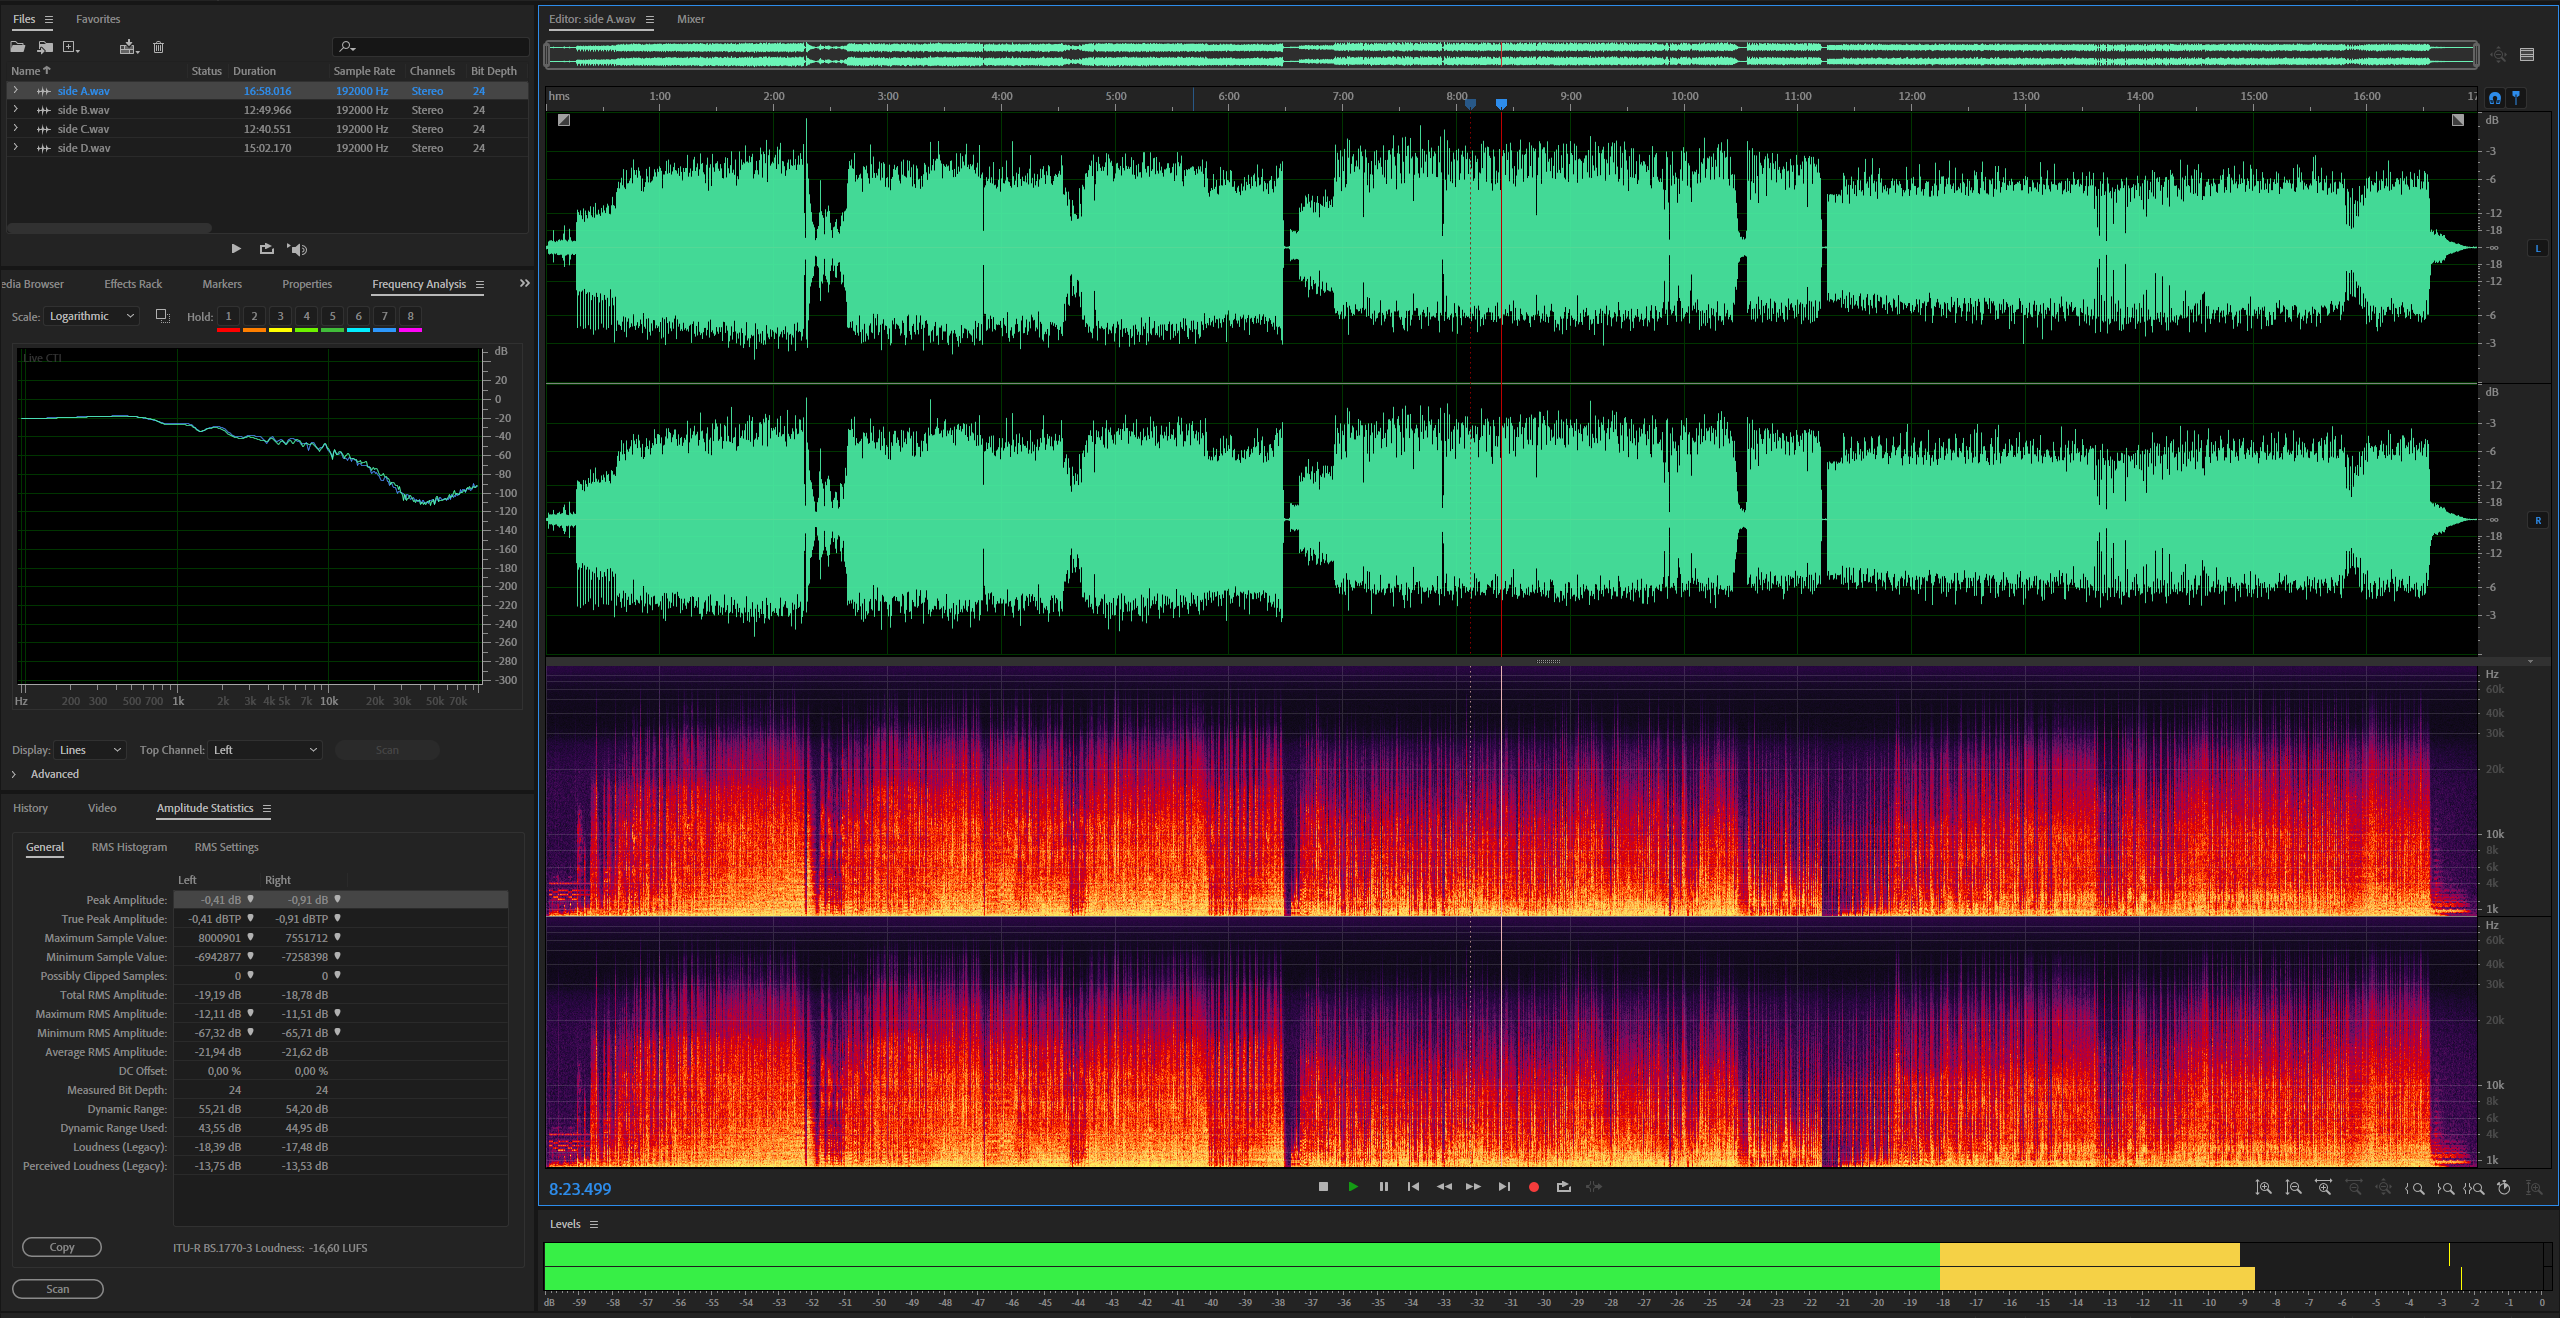Click the Zoom In Amplitude icon

2263,1188
